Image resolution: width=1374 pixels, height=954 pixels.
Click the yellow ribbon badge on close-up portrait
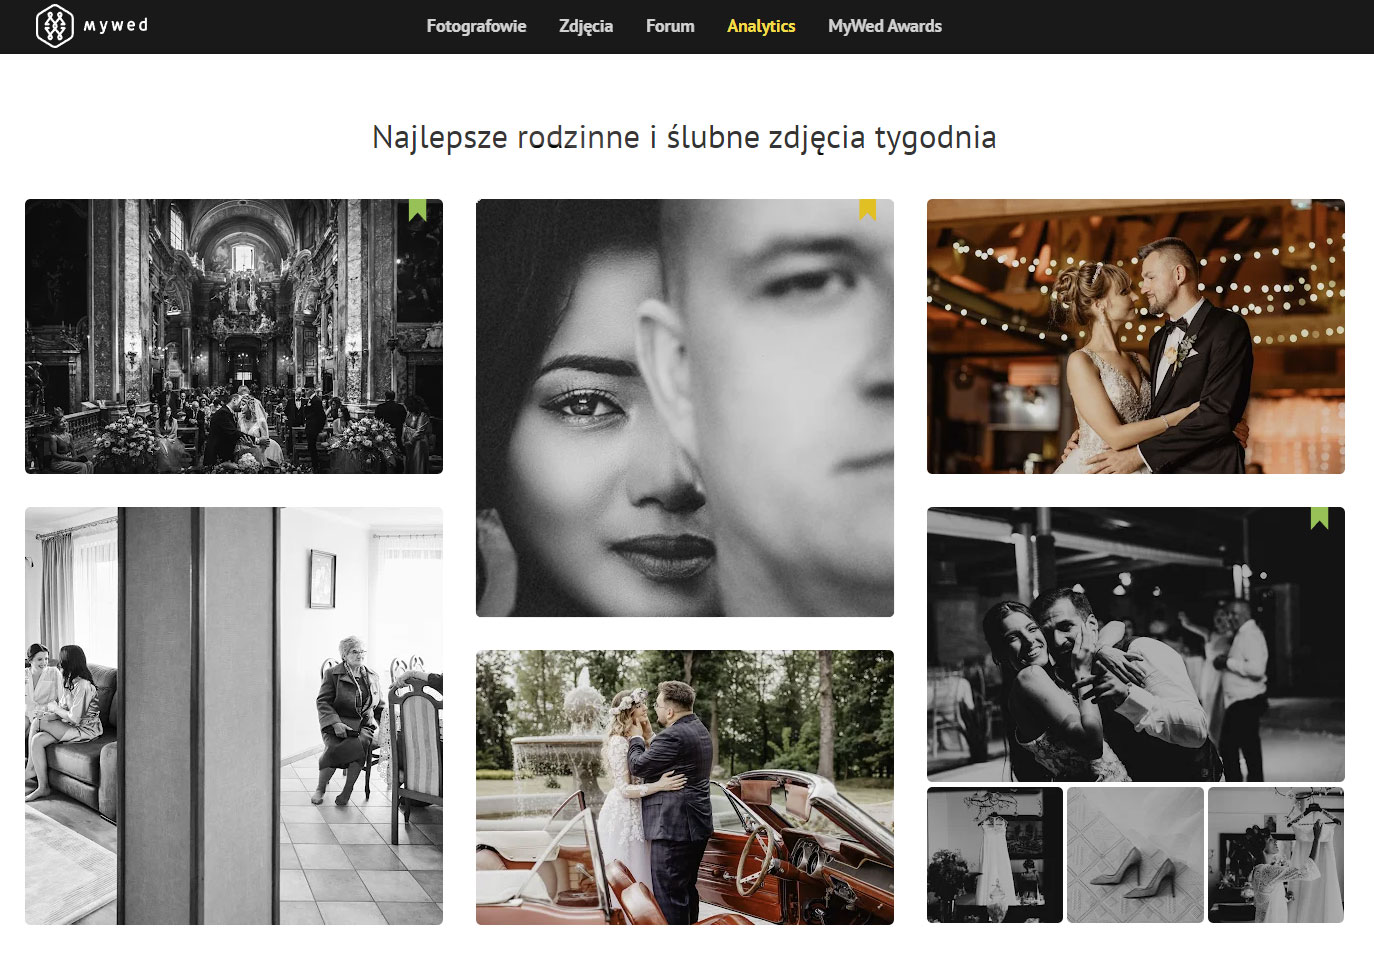click(x=867, y=209)
